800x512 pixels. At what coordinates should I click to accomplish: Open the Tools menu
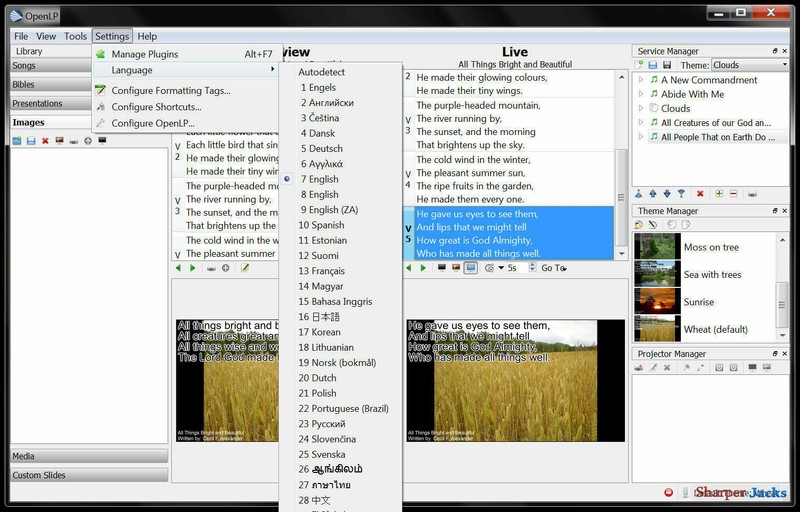[75, 36]
